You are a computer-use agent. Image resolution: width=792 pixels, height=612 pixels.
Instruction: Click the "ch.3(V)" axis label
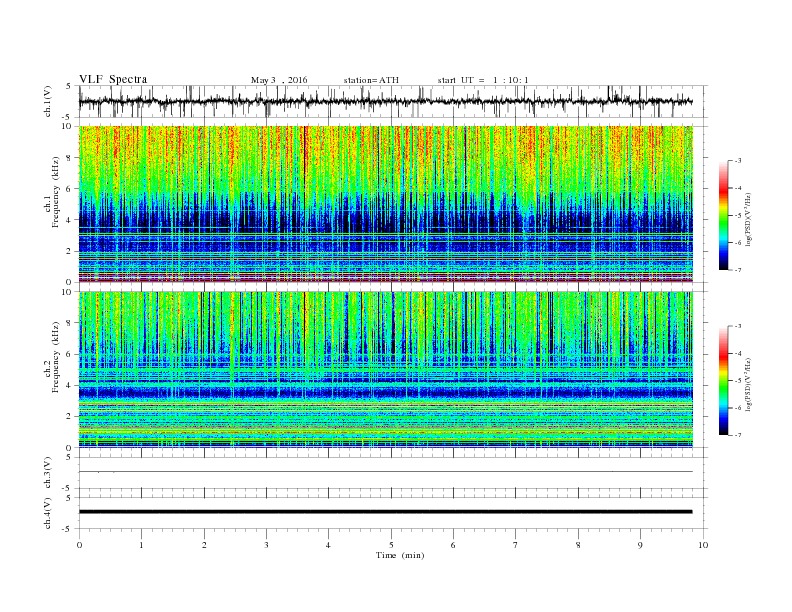pyautogui.click(x=48, y=473)
